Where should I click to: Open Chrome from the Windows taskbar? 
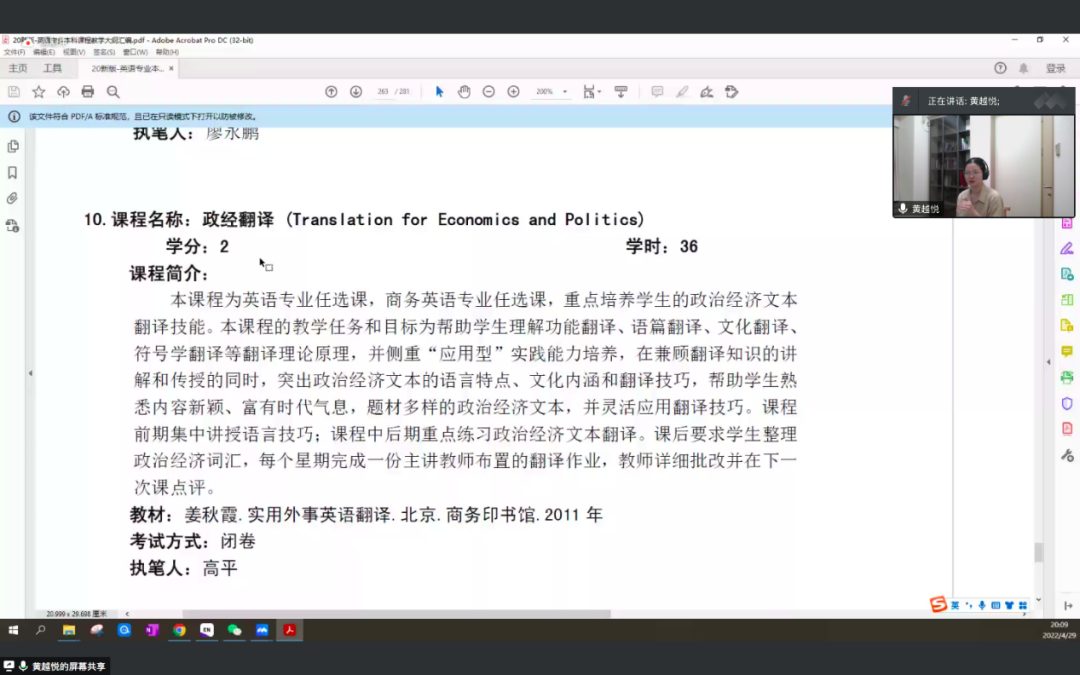pyautogui.click(x=179, y=630)
